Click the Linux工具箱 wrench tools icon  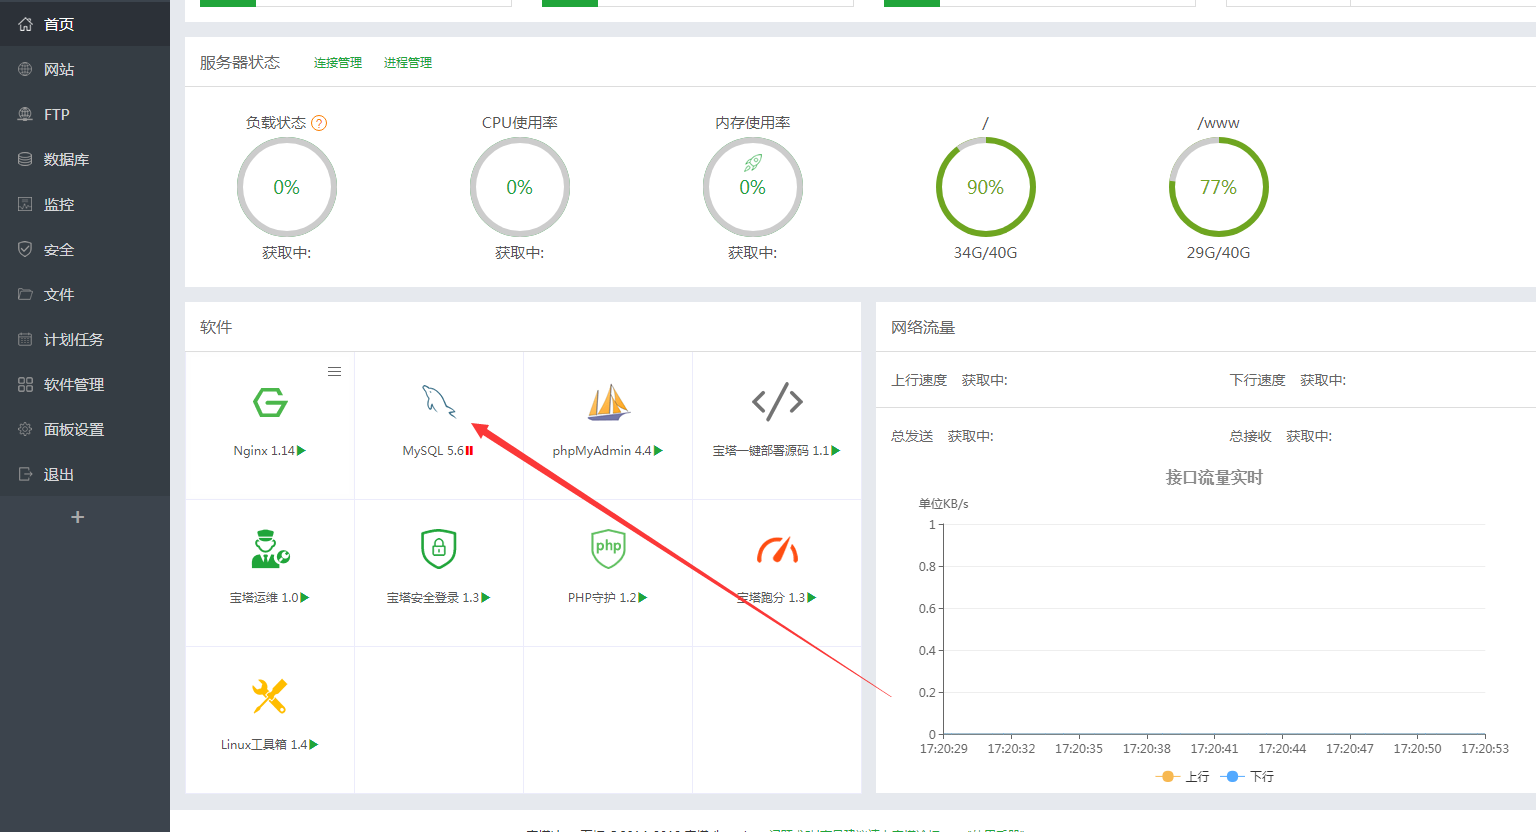pyautogui.click(x=270, y=696)
